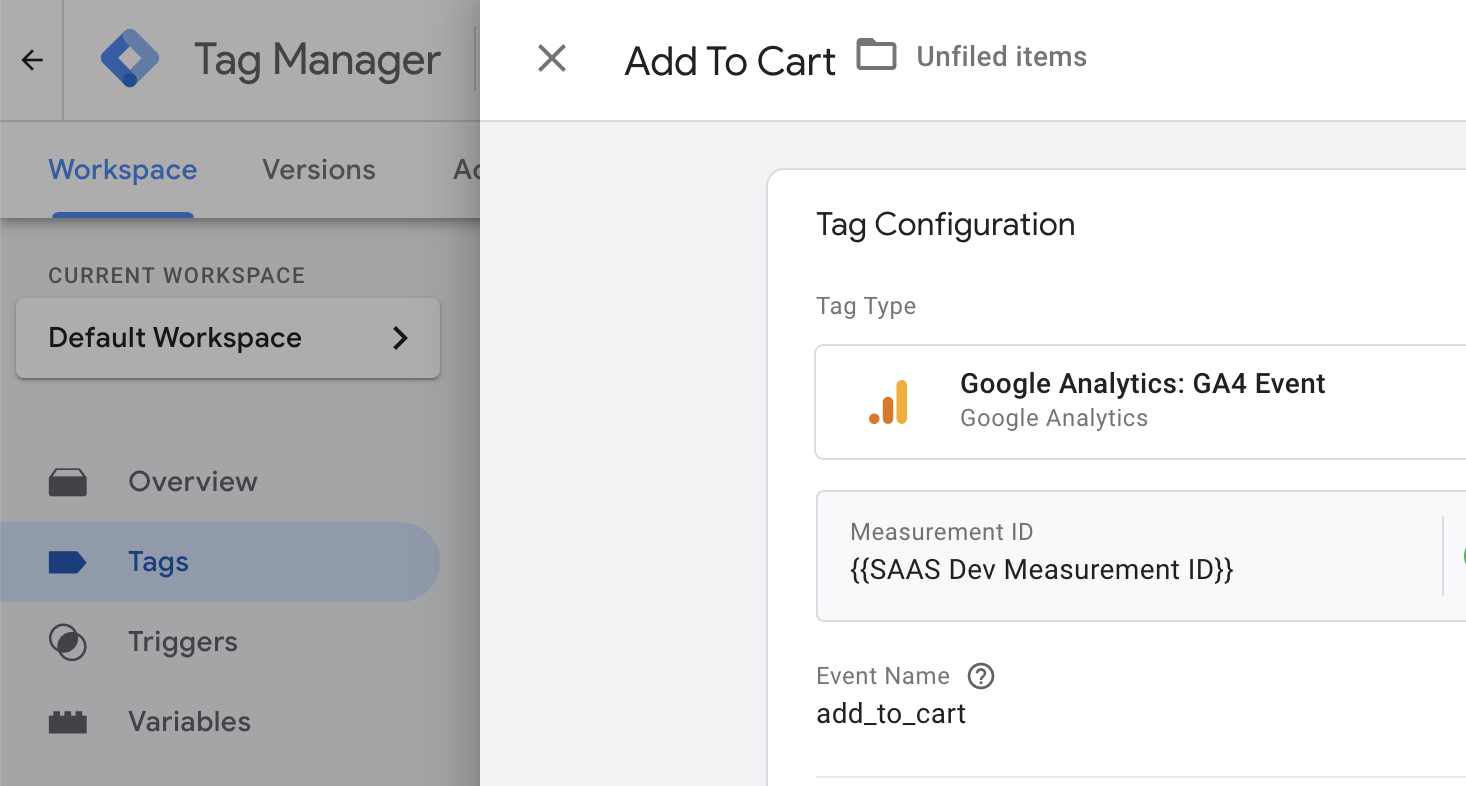Click the Event Name label
The image size is (1466, 786).
[x=883, y=676]
